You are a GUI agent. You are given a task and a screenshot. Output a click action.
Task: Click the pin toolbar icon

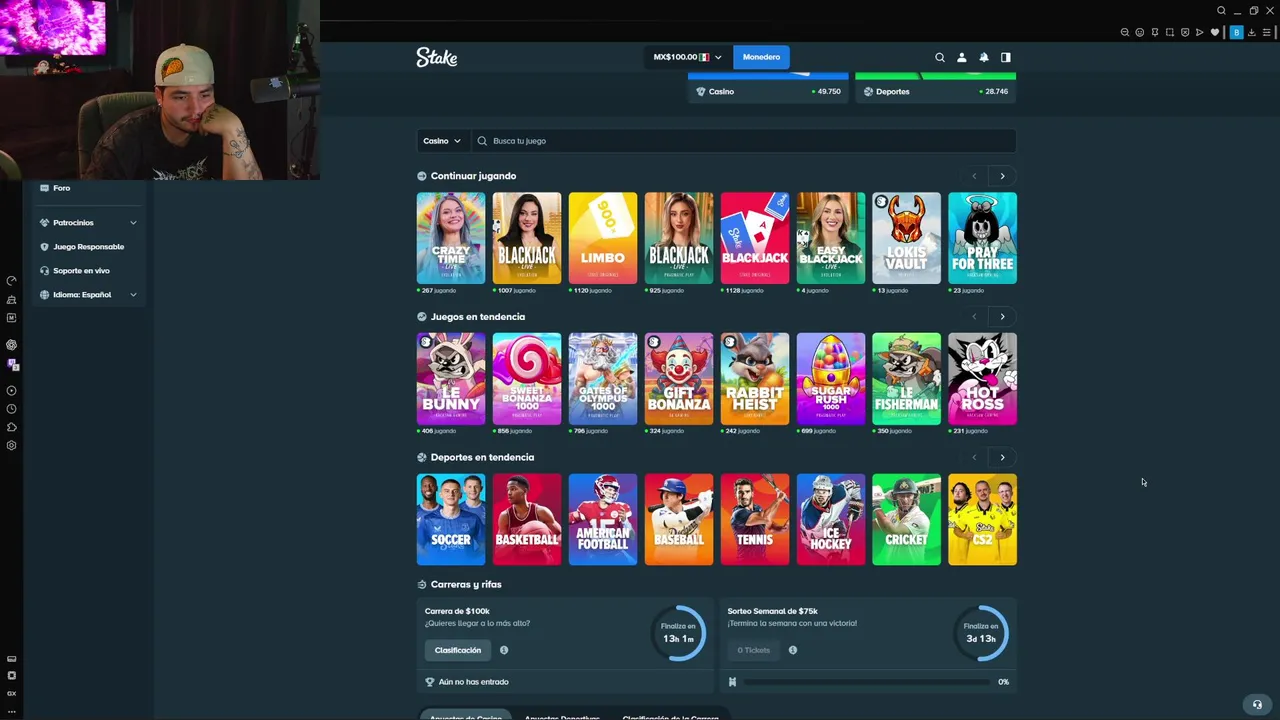point(1155,32)
